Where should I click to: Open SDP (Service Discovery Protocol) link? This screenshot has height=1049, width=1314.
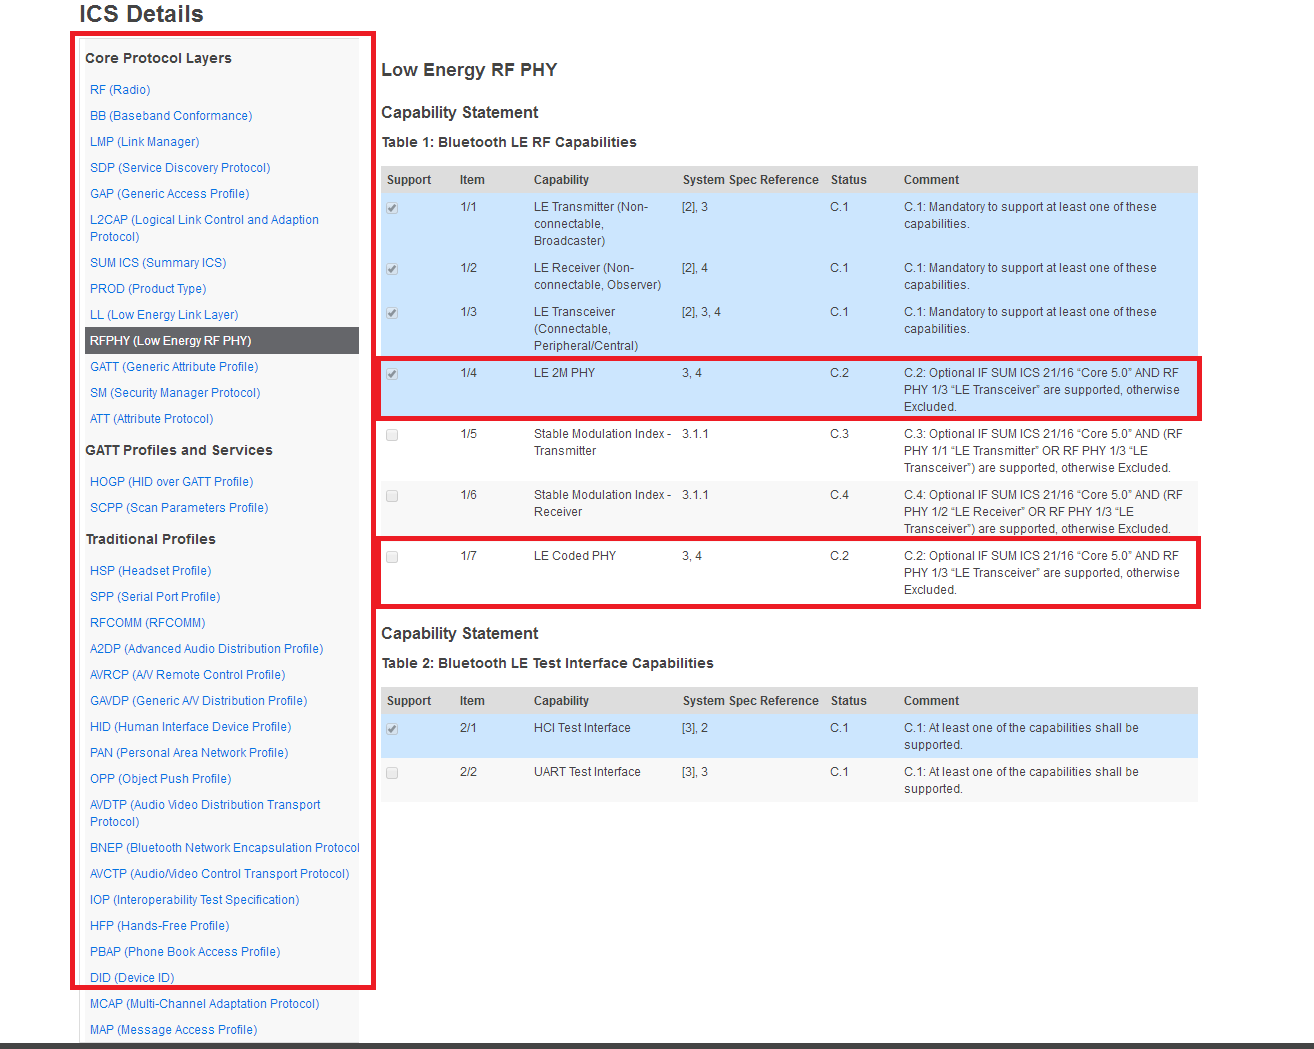pos(180,168)
